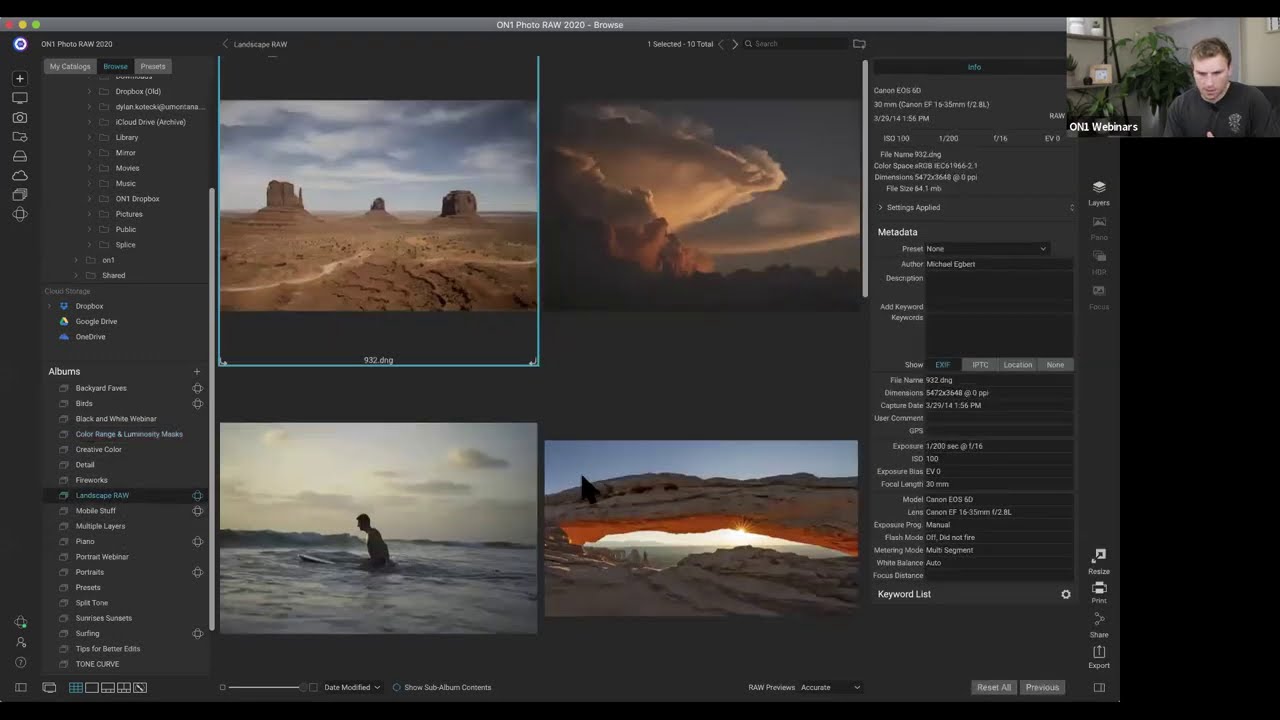The width and height of the screenshot is (1280, 720).
Task: Select the storm cloud photo thumbnail
Action: 701,205
